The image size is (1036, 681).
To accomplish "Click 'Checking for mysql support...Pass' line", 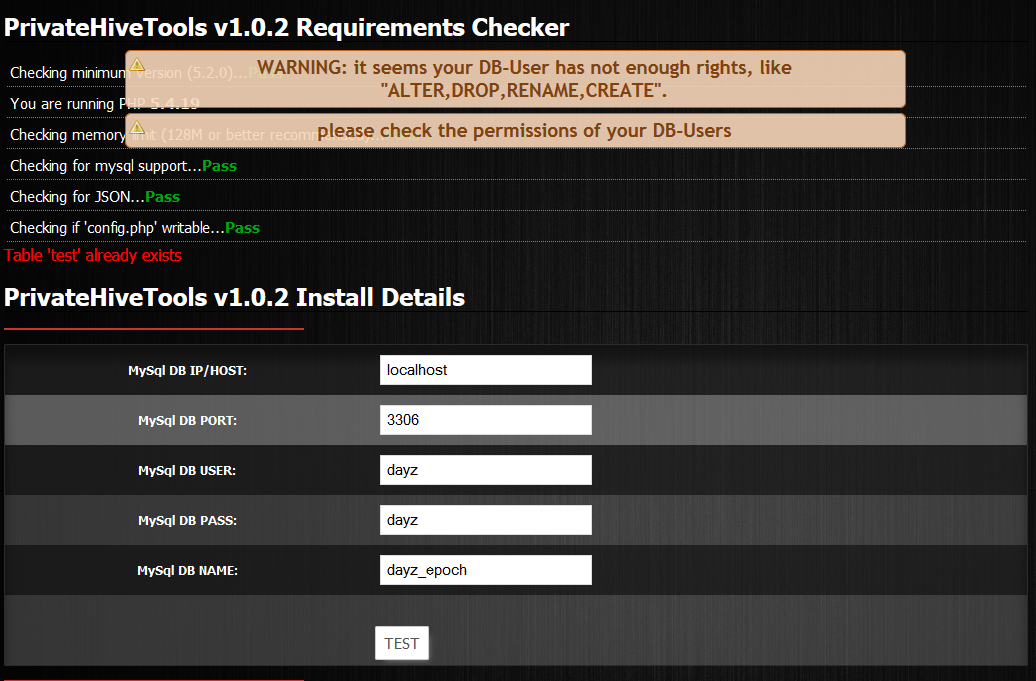I will click(x=124, y=166).
